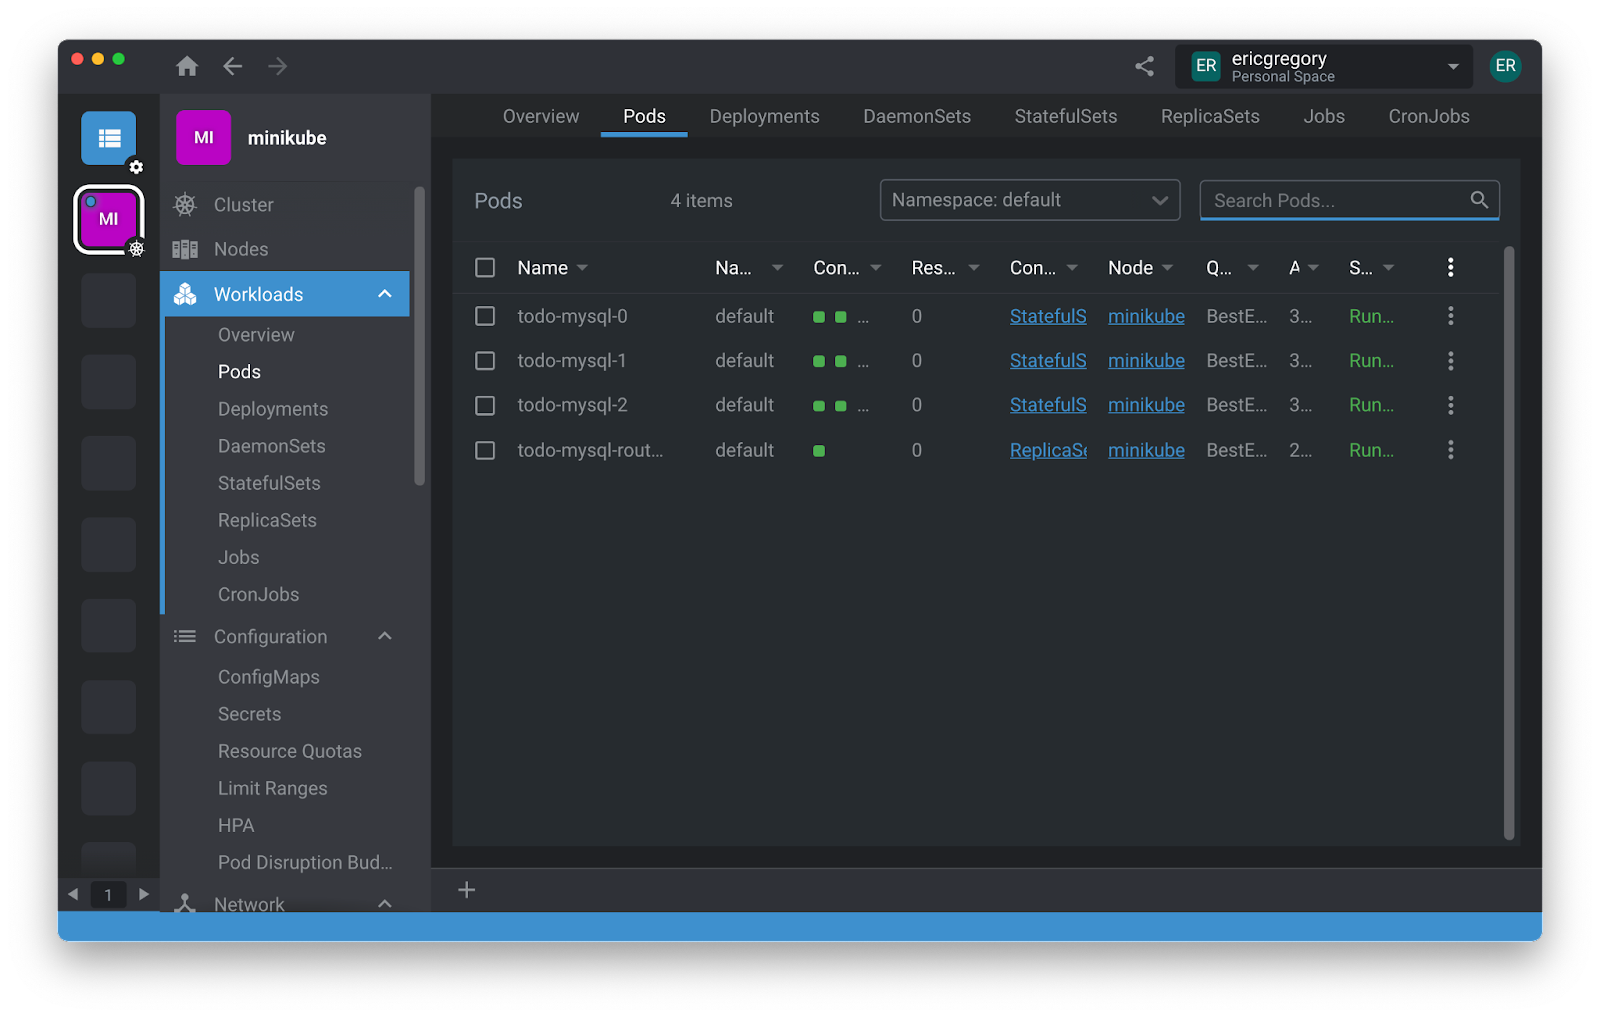1600x1017 pixels.
Task: Switch to the Deployments tab
Action: click(x=764, y=116)
